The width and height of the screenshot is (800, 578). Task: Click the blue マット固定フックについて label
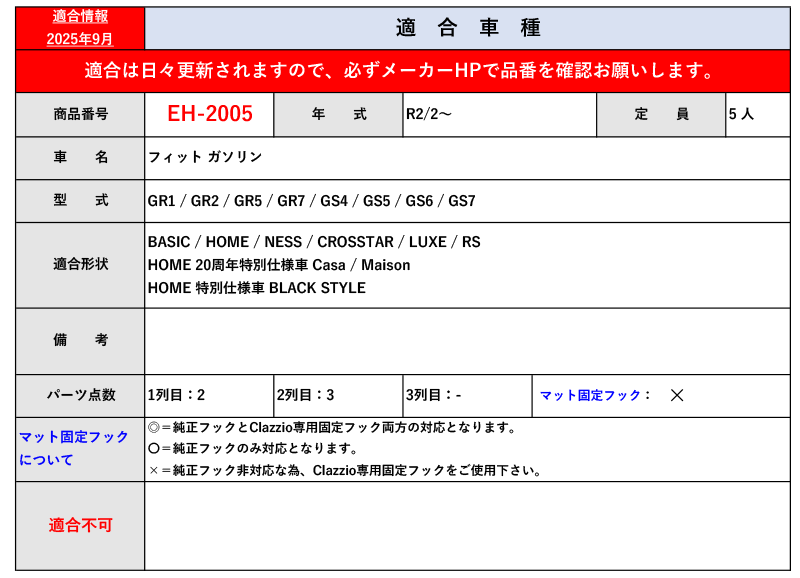[x=74, y=448]
